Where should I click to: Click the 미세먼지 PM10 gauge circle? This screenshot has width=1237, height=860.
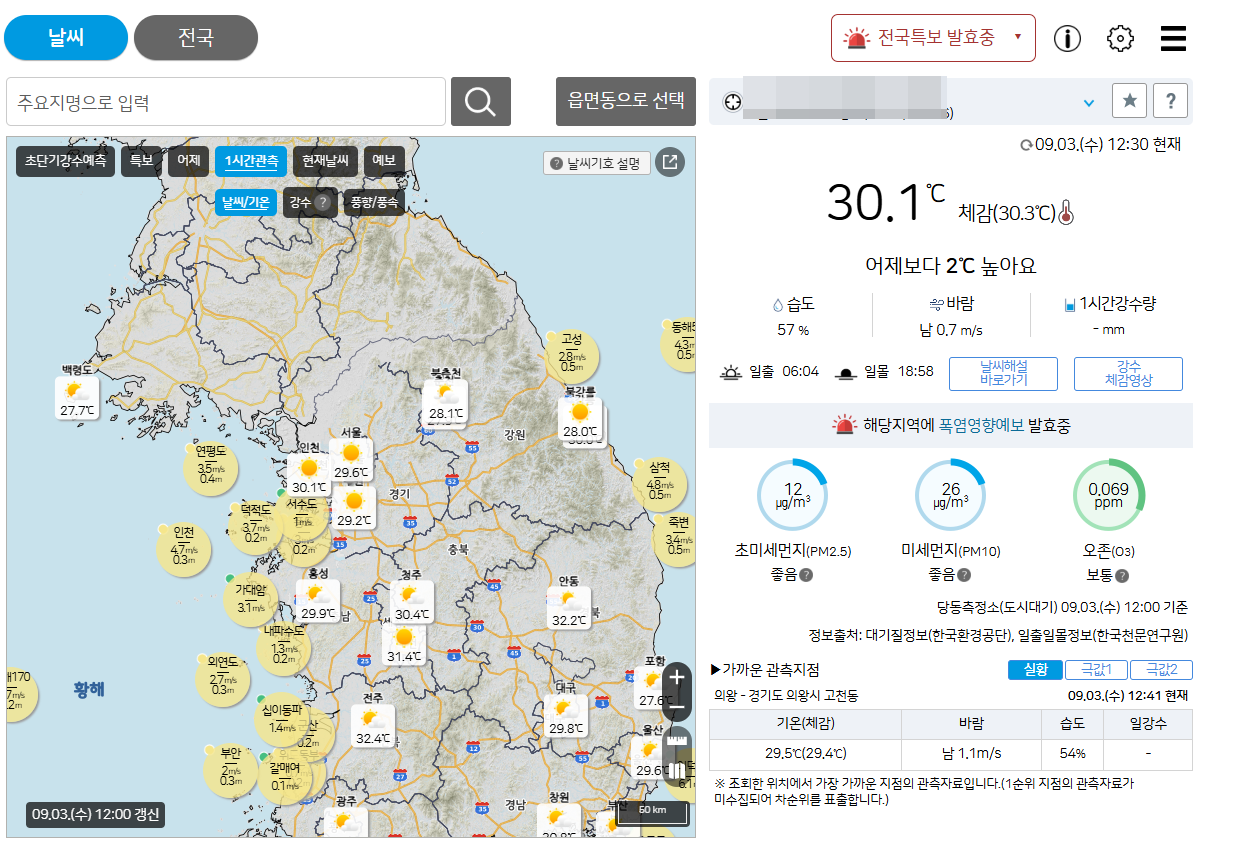[x=951, y=494]
